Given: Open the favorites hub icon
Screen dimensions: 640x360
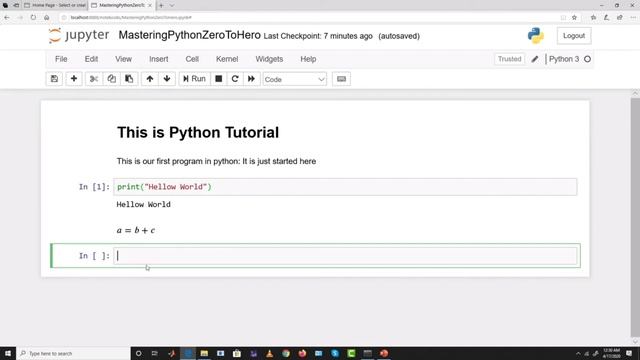Looking at the screenshot, I should tap(593, 18).
